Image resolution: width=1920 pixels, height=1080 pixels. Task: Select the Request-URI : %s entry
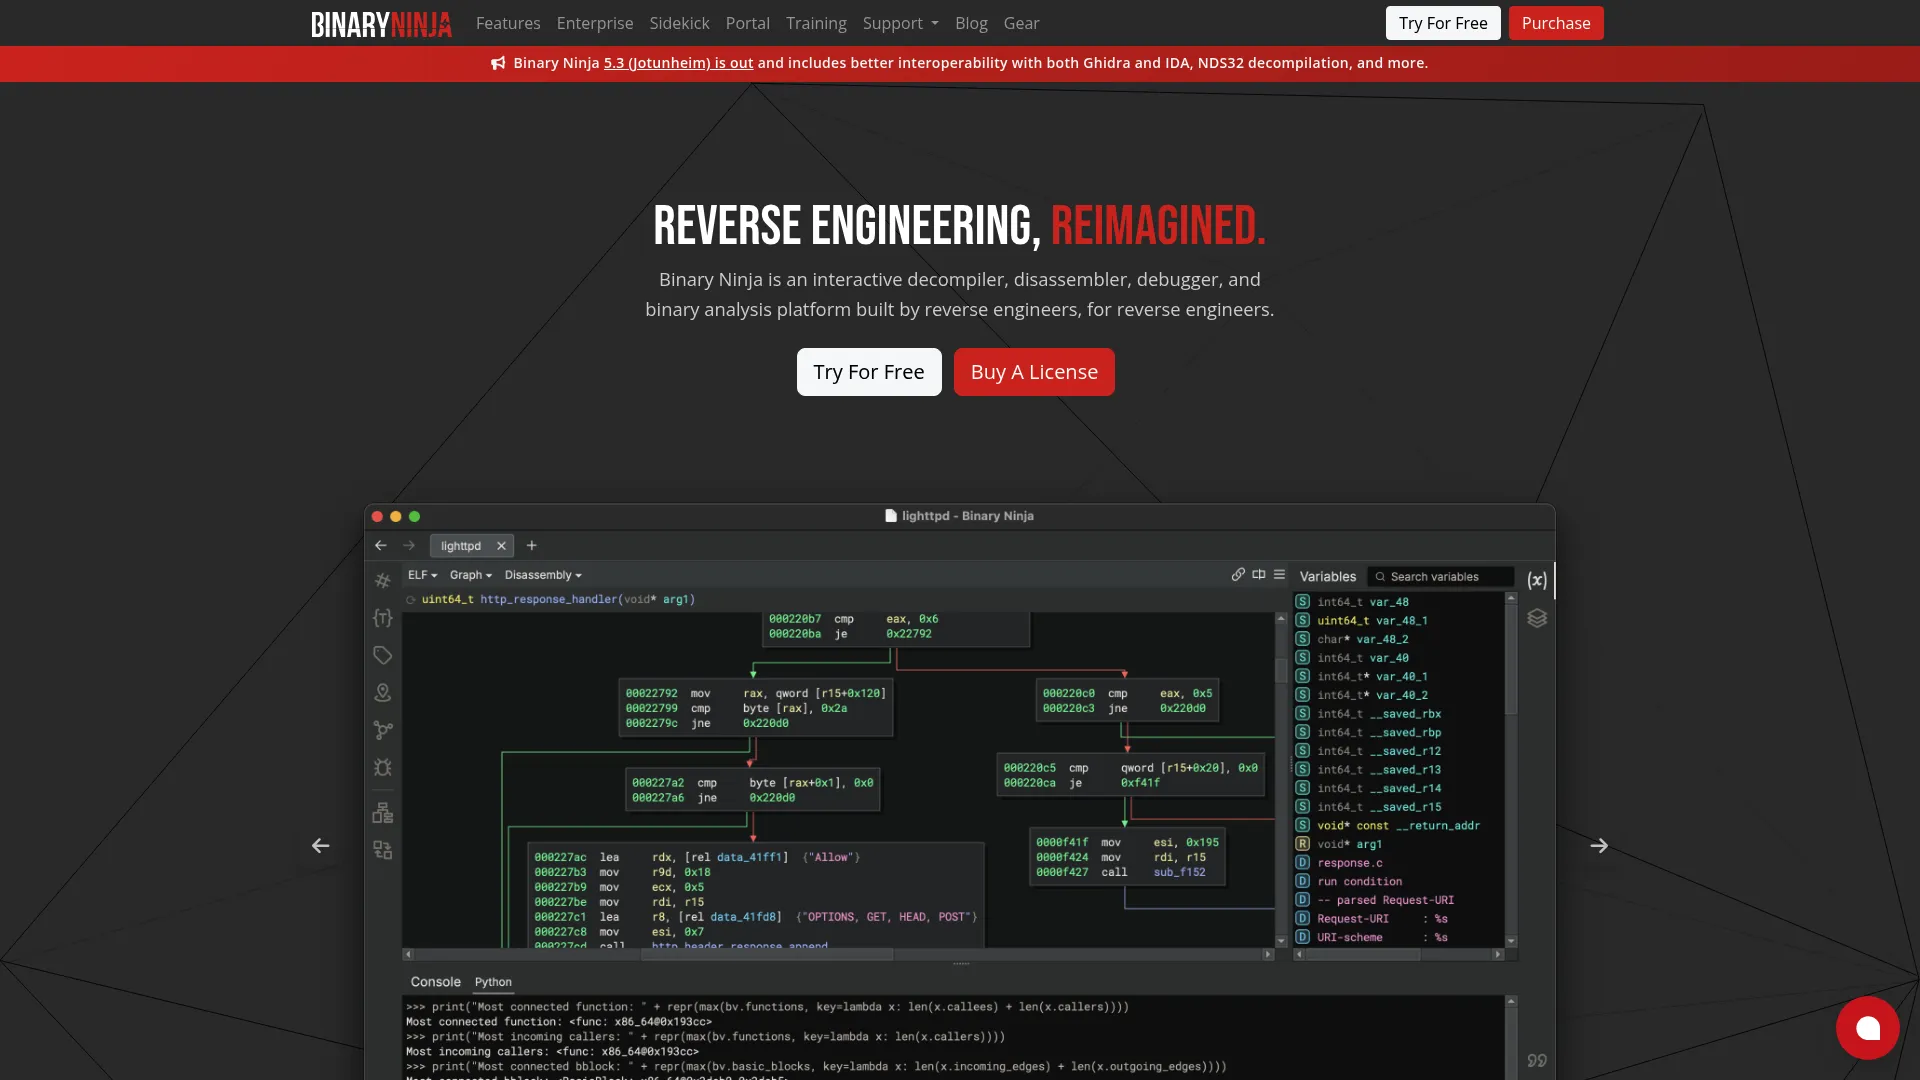1382,919
